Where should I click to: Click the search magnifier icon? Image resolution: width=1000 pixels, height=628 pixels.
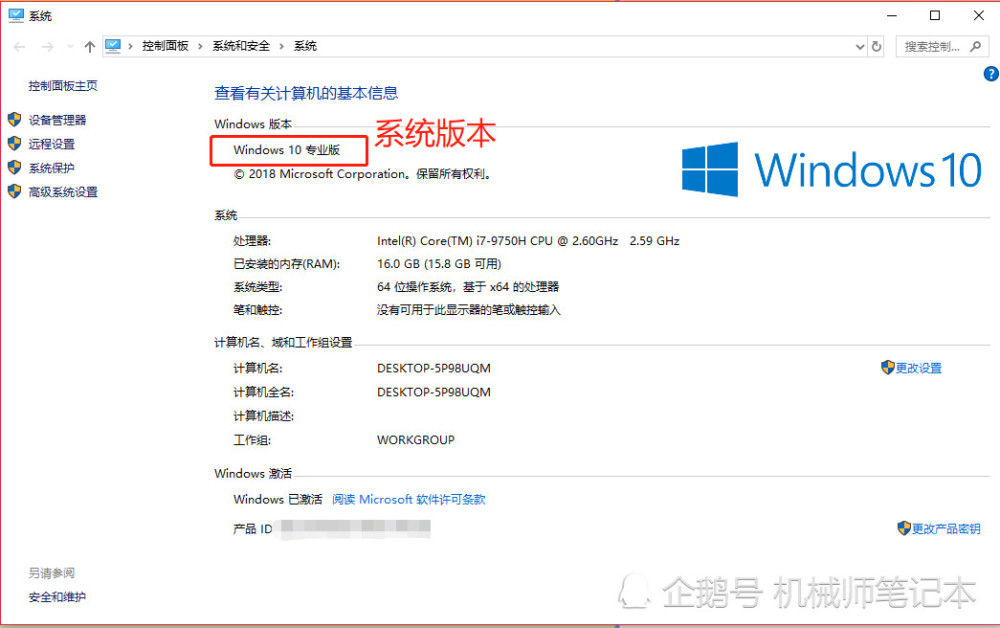pos(976,46)
